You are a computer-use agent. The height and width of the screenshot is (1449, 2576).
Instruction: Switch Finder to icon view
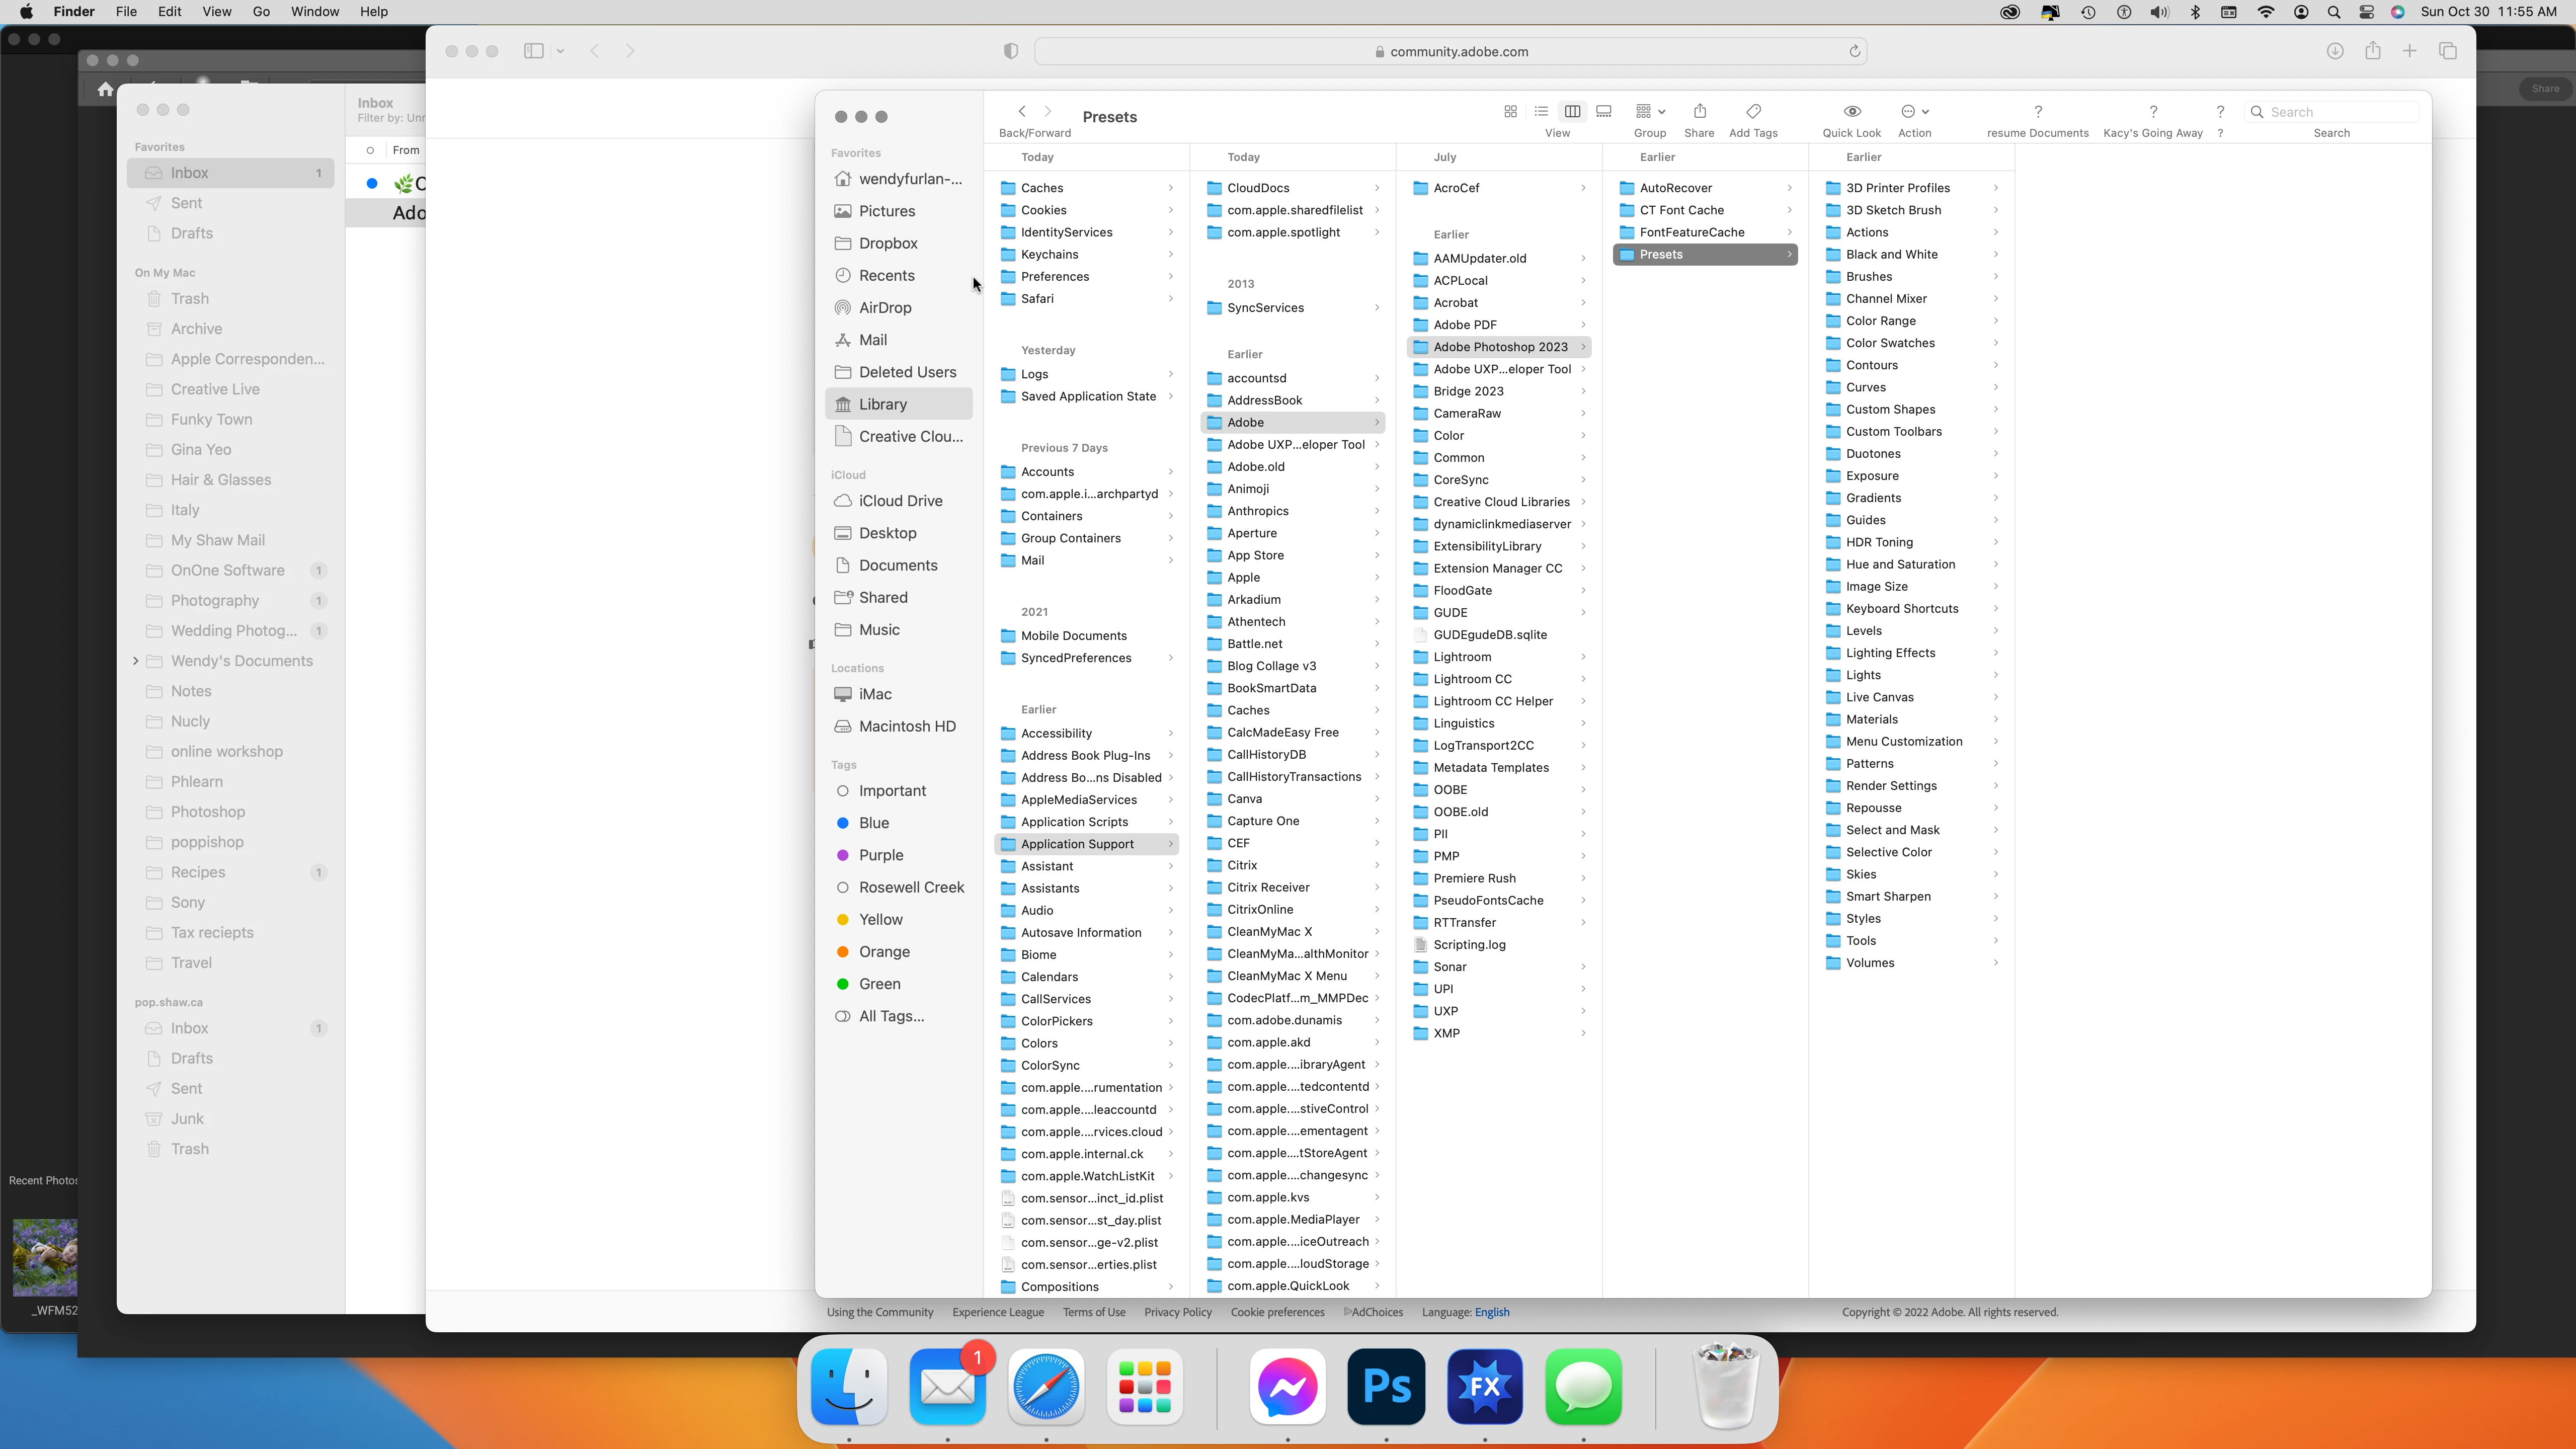(x=1510, y=111)
